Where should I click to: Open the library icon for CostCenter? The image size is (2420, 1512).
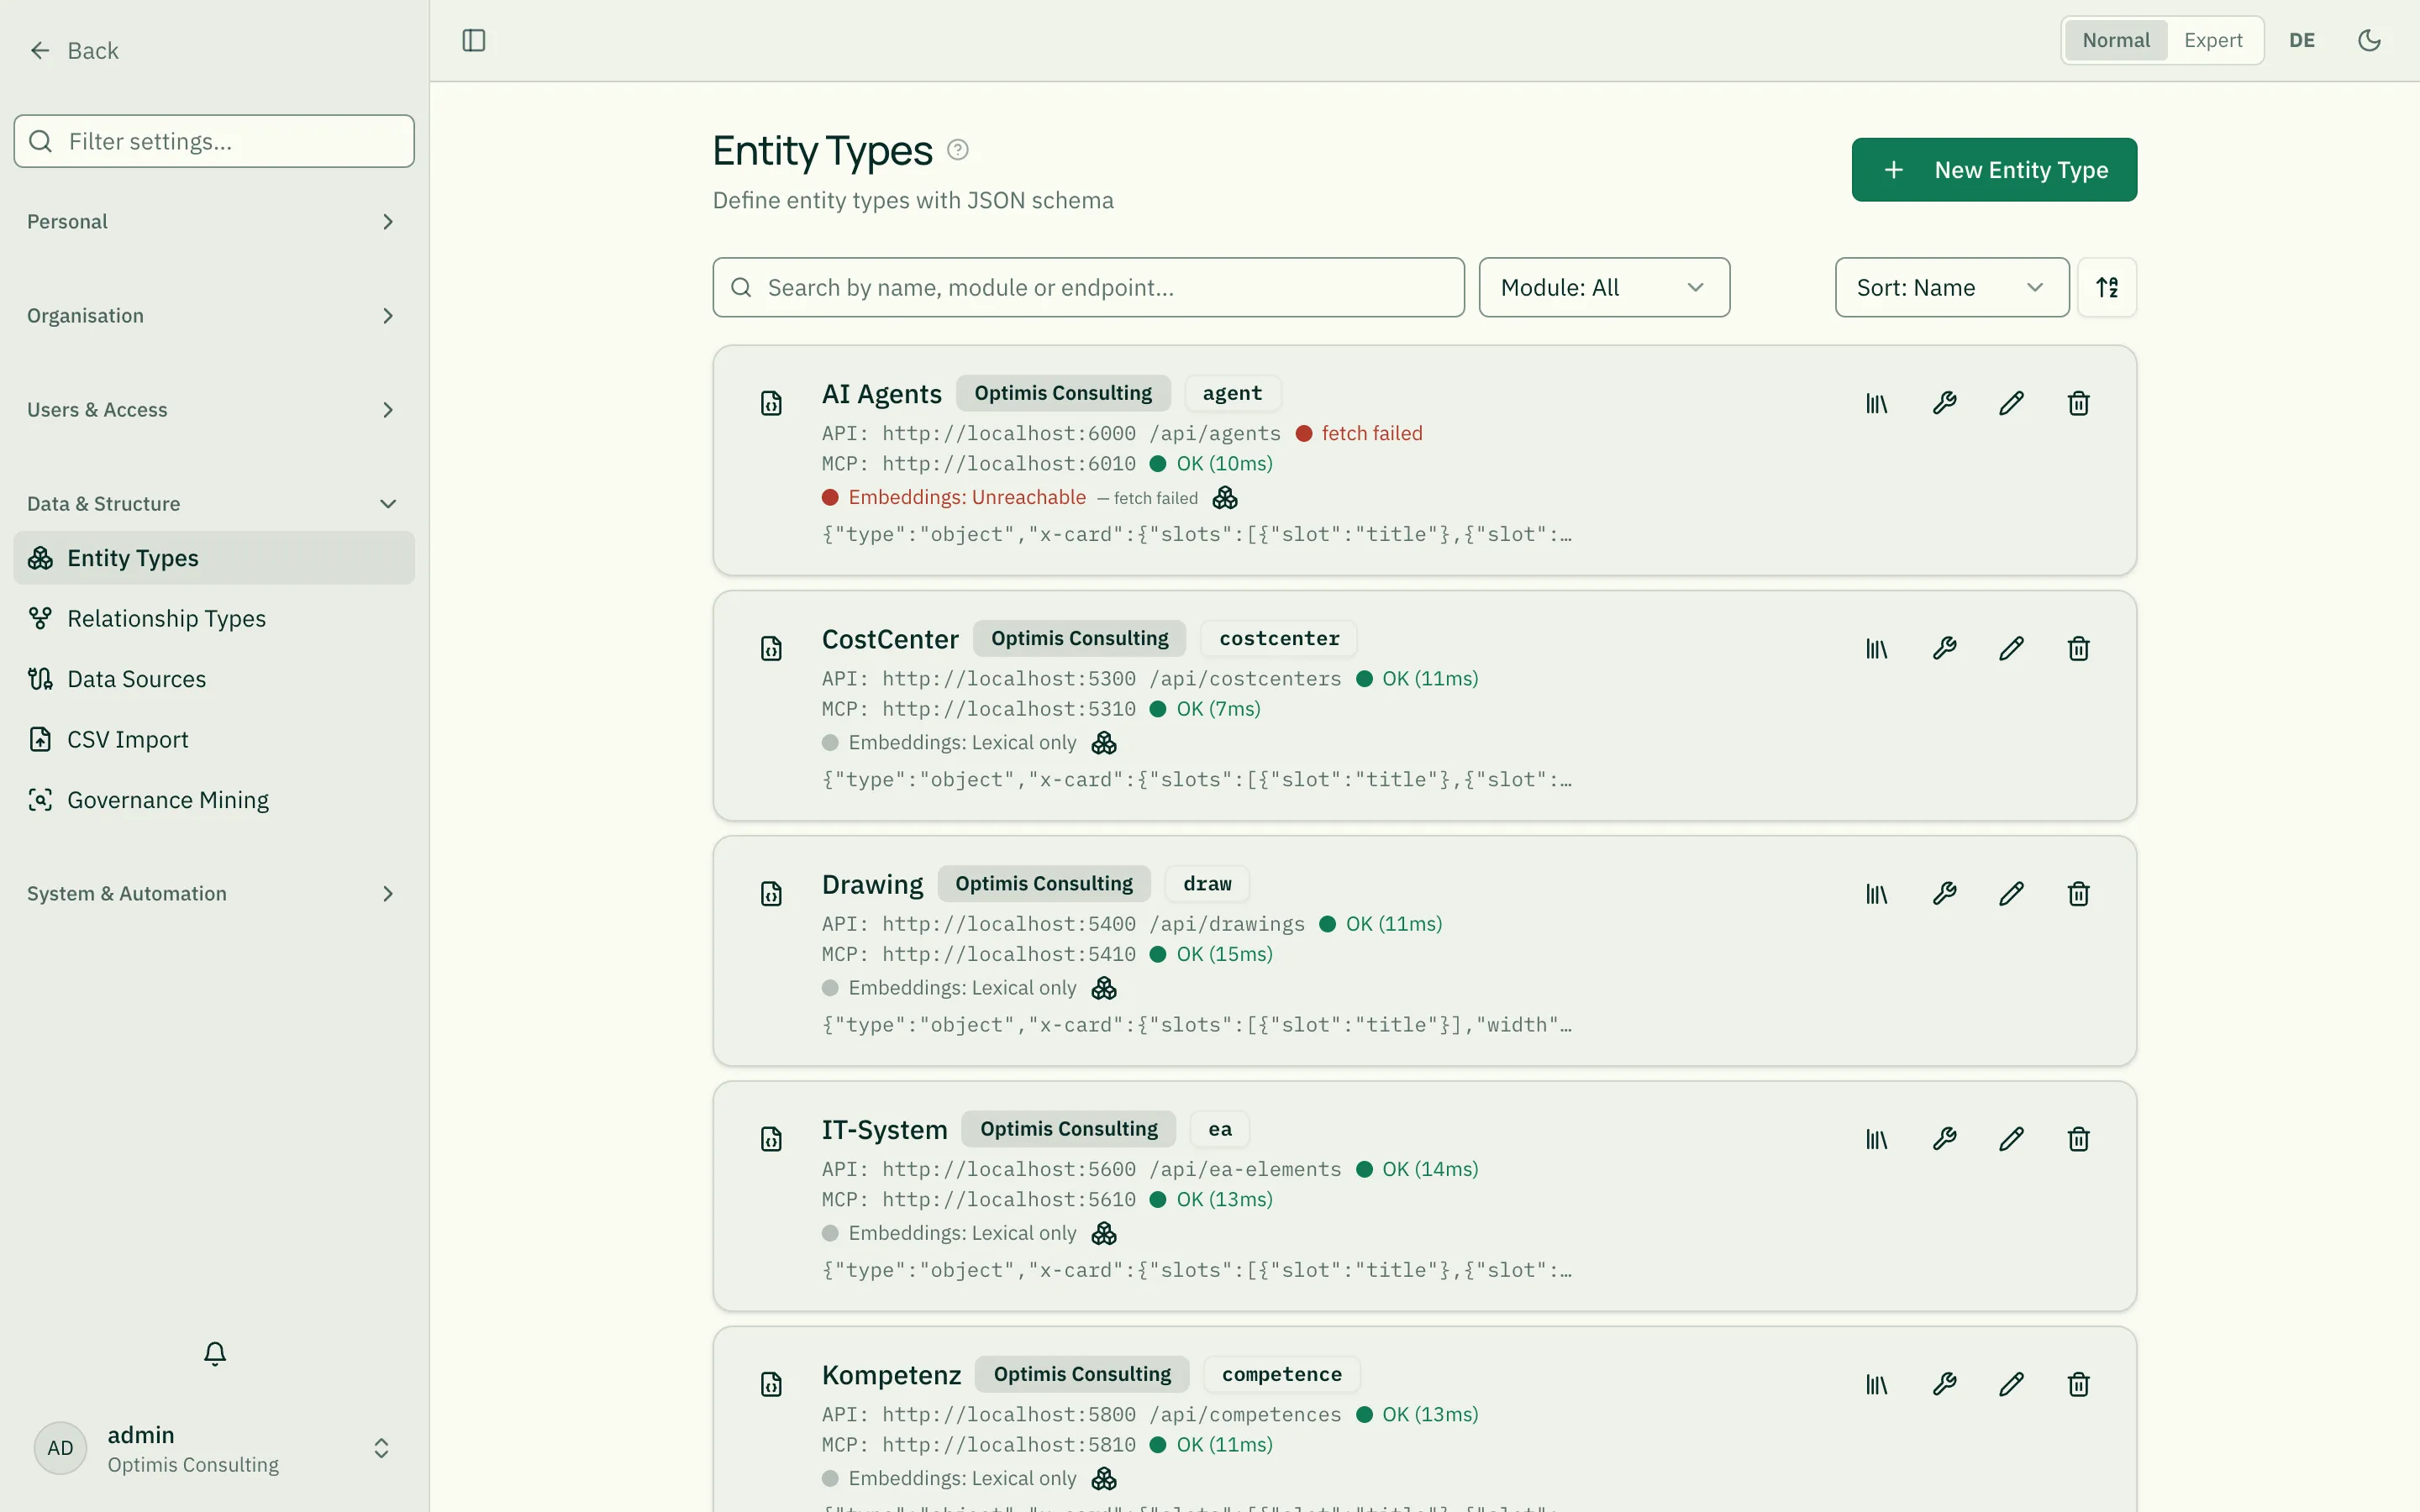click(x=1877, y=648)
